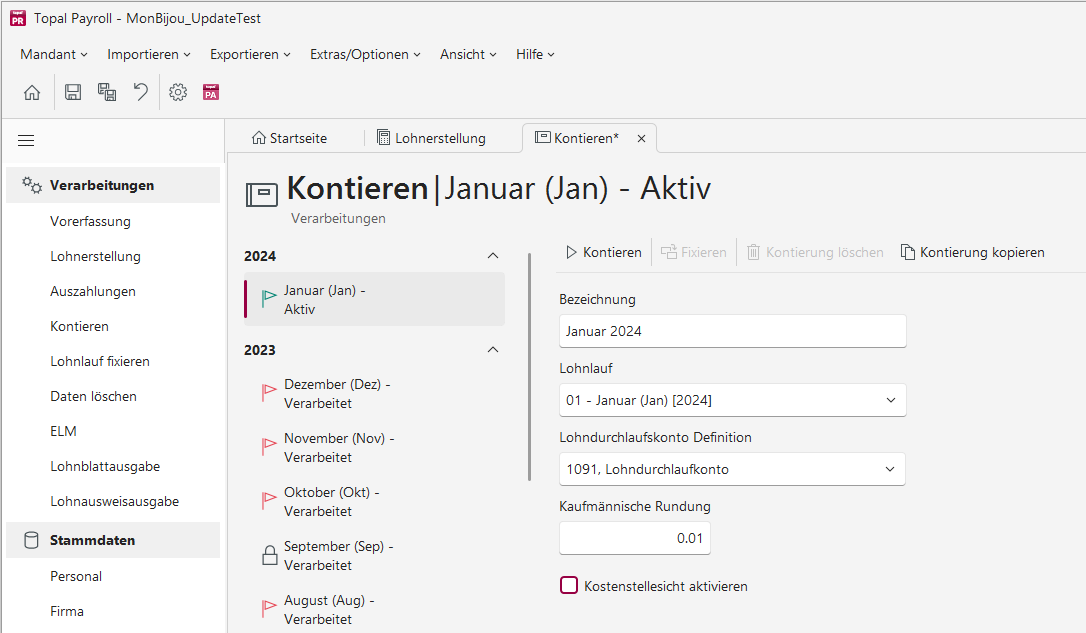Viewport: 1086px width, 633px height.
Task: Click the Kontieren run button
Action: coord(604,252)
